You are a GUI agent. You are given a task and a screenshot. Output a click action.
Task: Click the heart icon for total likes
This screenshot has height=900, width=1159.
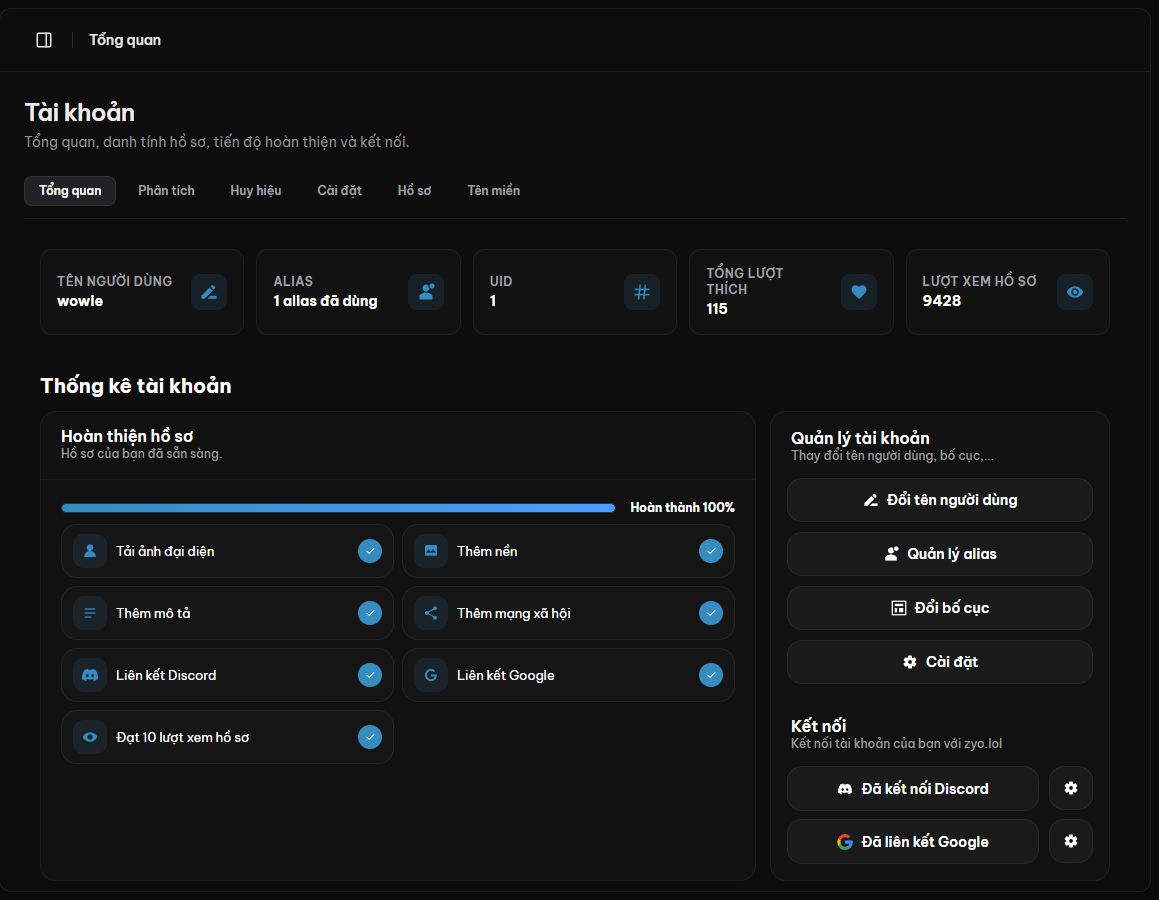pos(858,292)
